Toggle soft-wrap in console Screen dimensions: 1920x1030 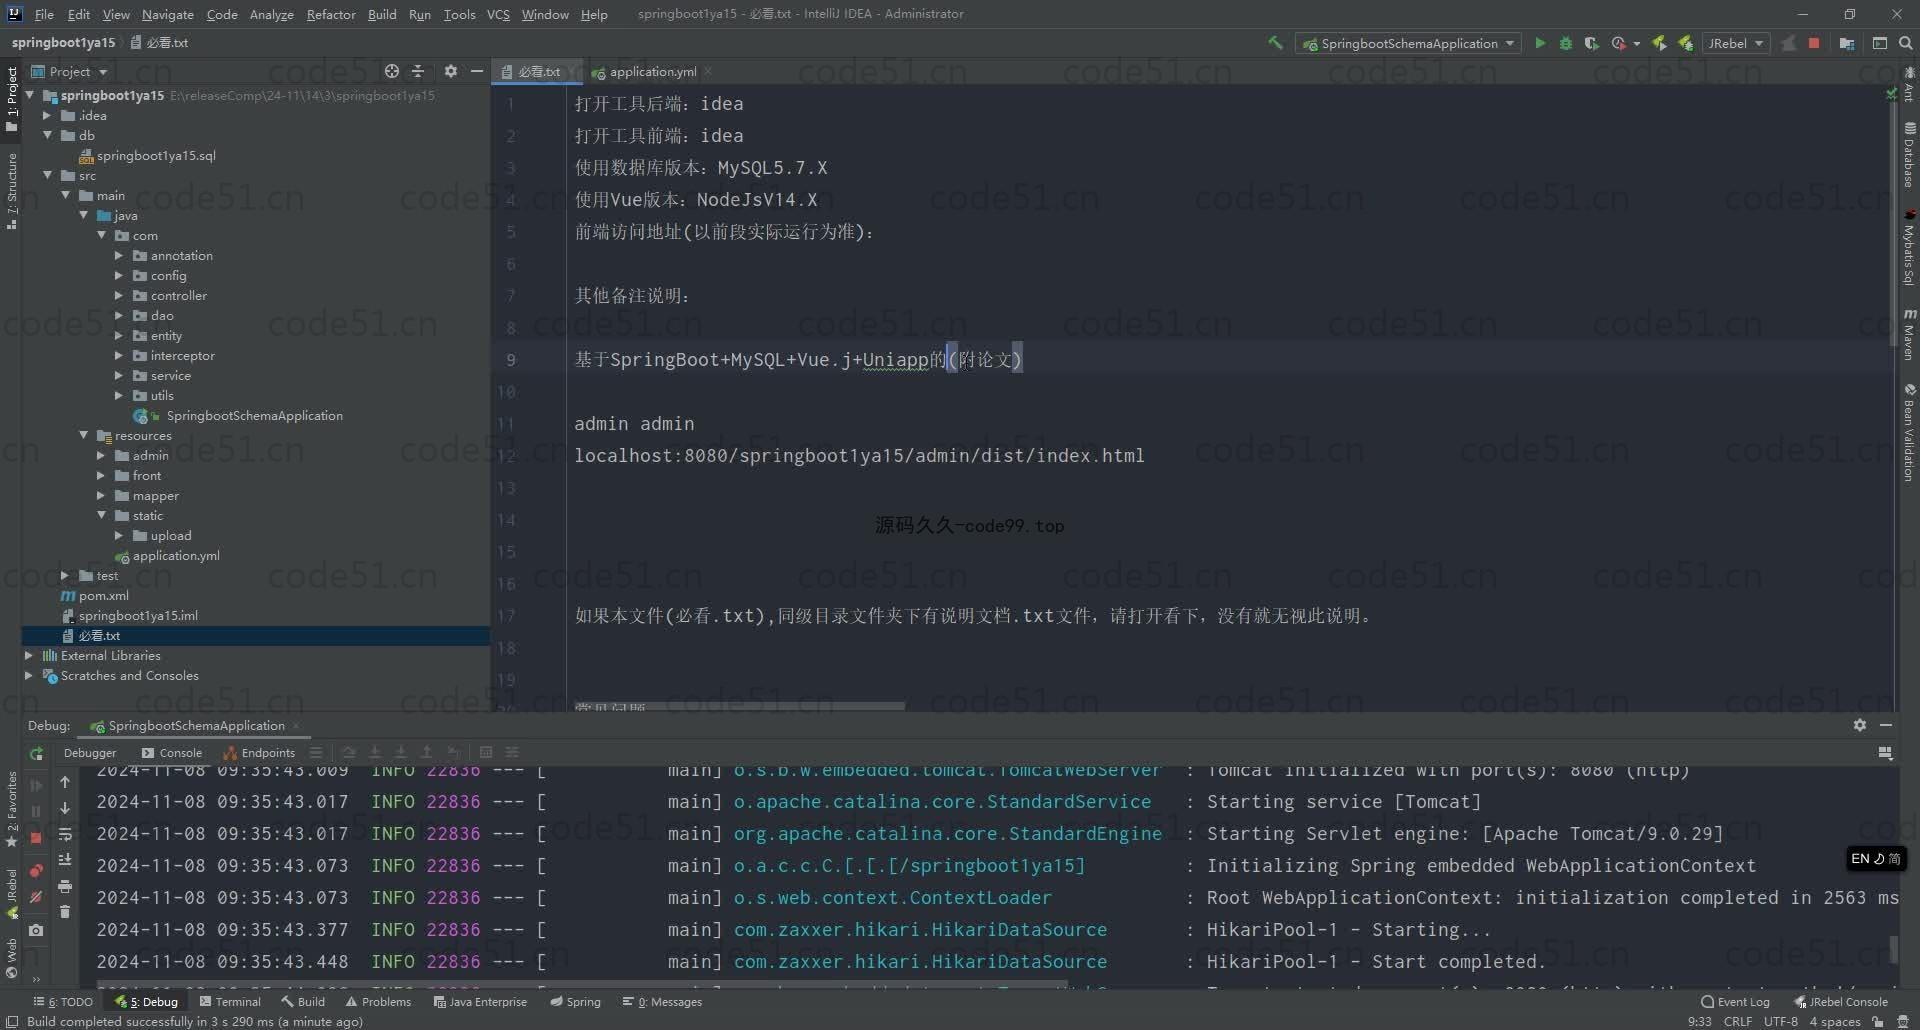65,834
